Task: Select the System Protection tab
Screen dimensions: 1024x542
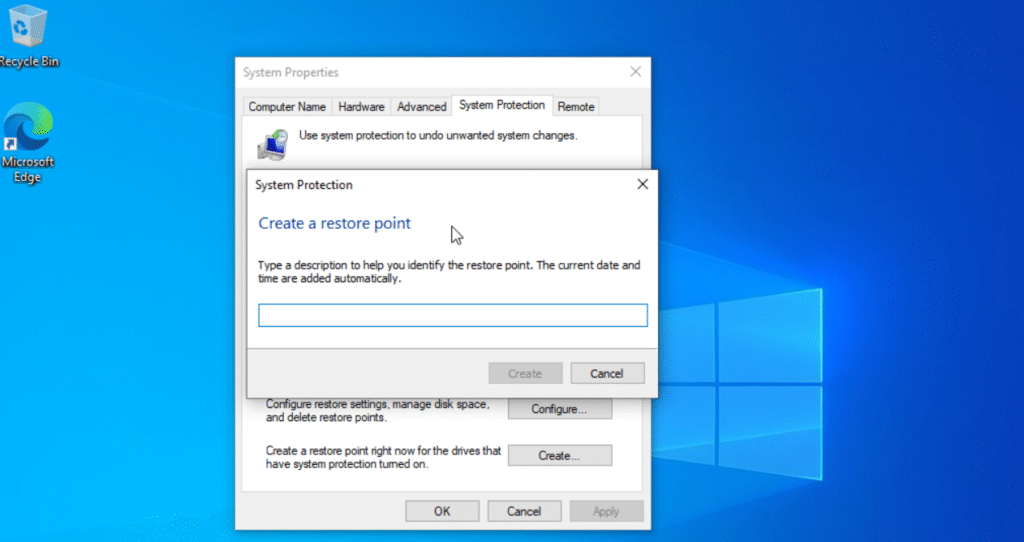Action: 502,105
